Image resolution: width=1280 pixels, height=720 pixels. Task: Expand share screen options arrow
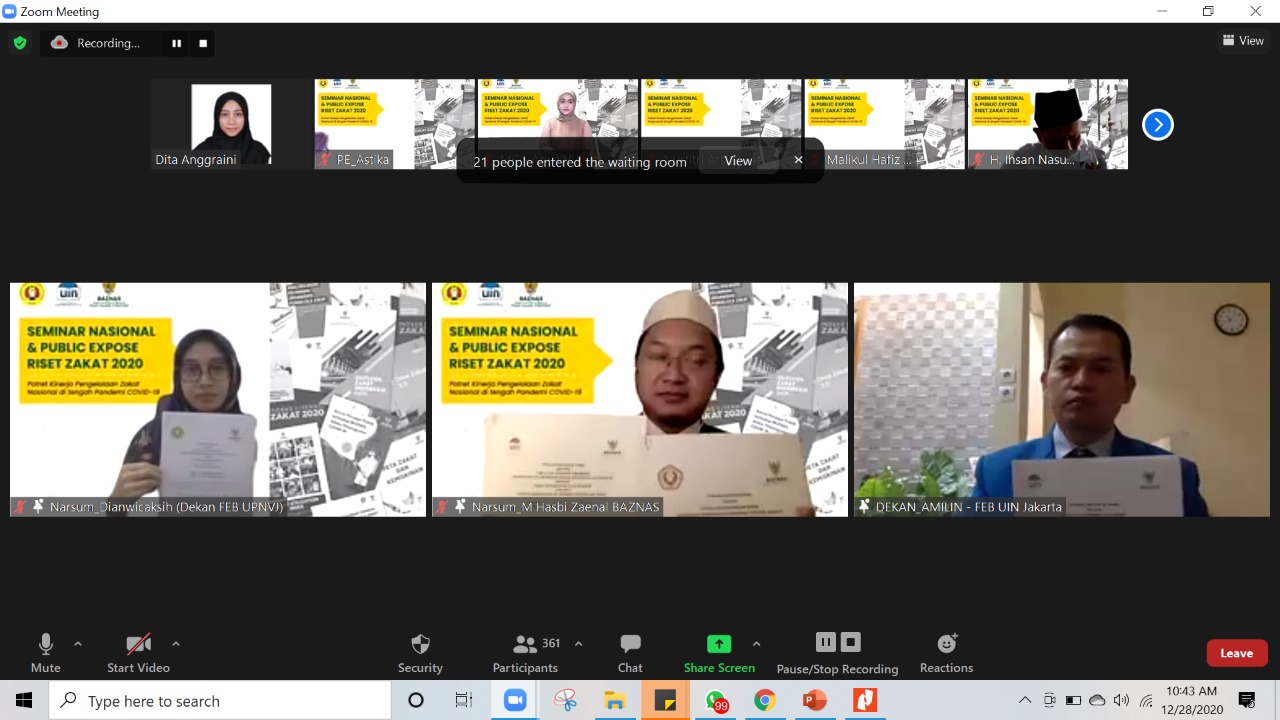point(756,644)
